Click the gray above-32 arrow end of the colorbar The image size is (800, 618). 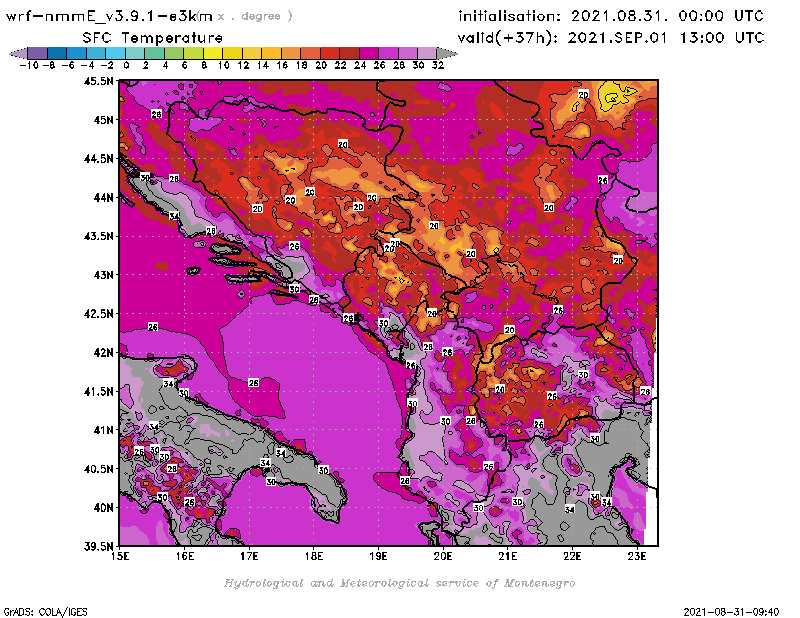[x=446, y=53]
